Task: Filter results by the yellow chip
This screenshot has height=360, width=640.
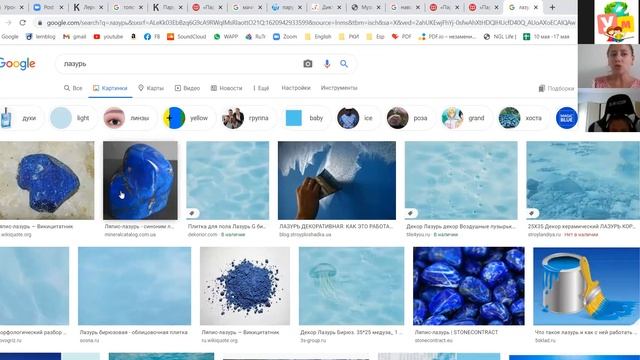Action: (x=189, y=118)
